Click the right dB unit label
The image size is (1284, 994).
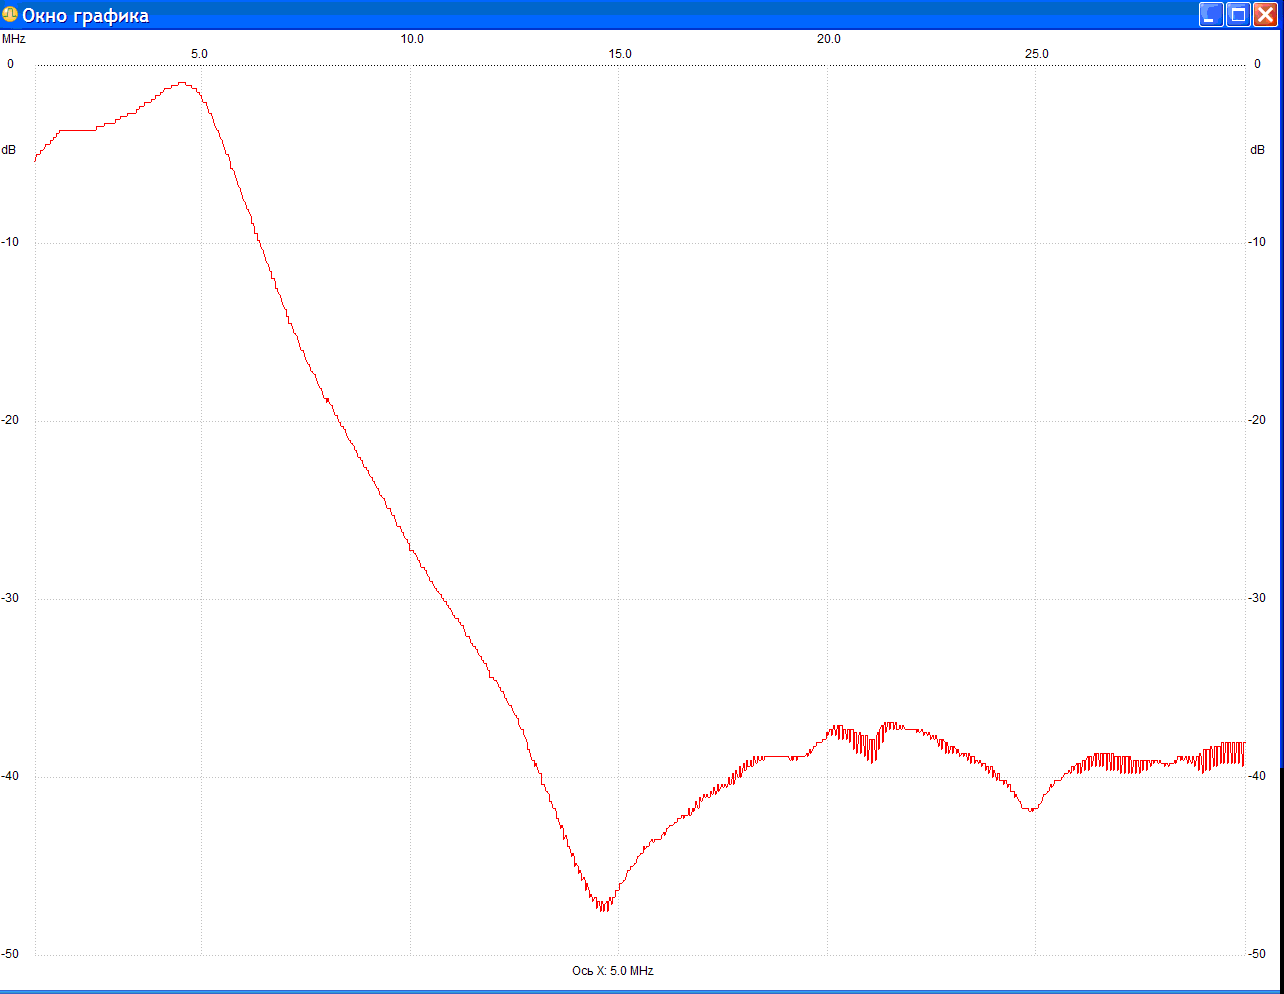click(1257, 150)
